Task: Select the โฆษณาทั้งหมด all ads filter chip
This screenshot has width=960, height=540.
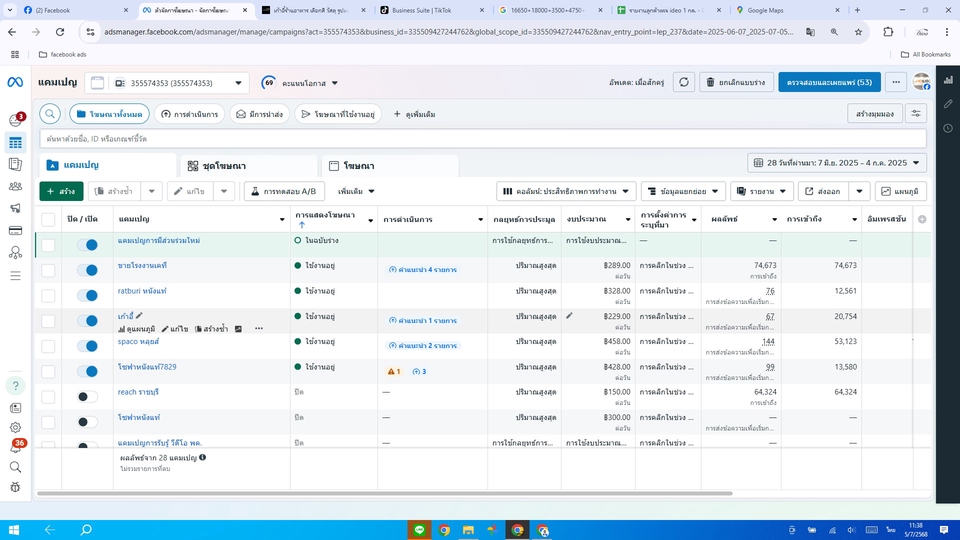Action: 110,114
